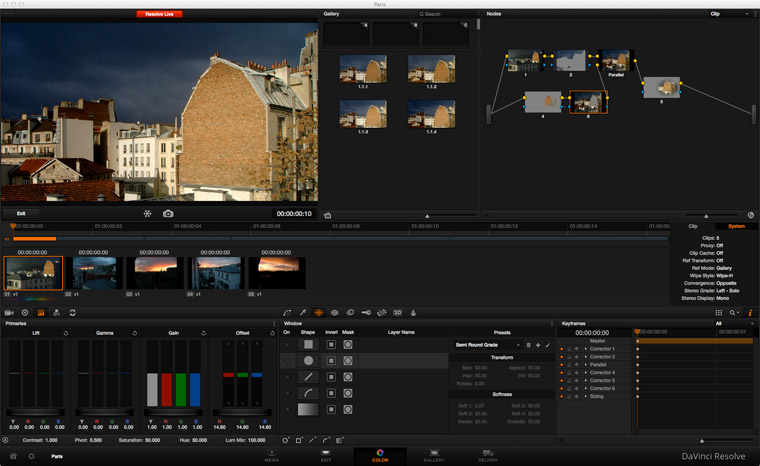Viewport: 760px width, 466px height.
Task: Toggle Invert for the circular window
Action: [331, 361]
